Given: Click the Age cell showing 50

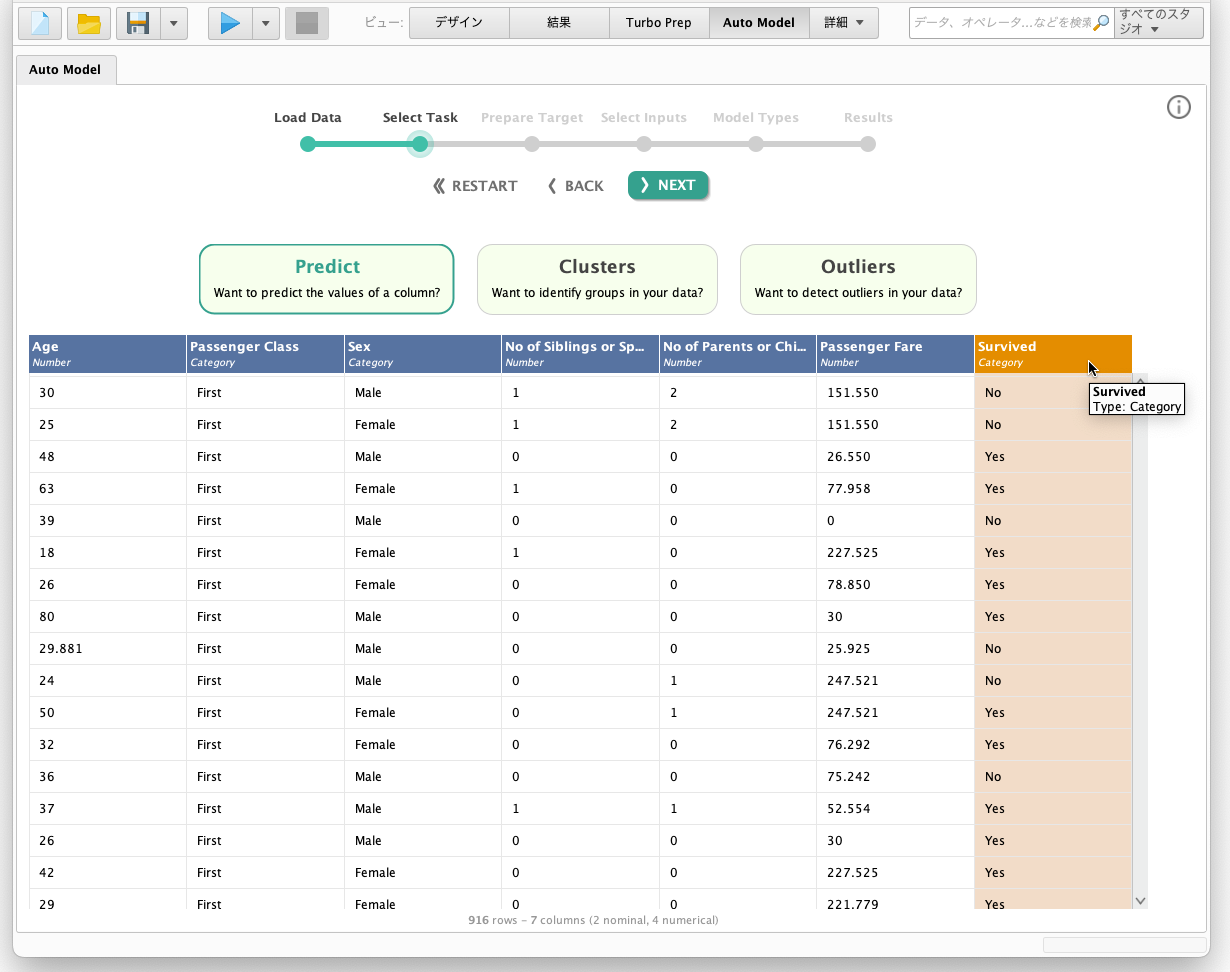Looking at the screenshot, I should pos(107,713).
